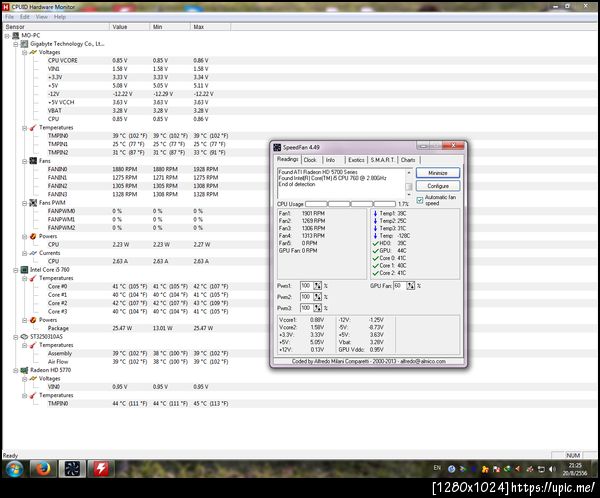This screenshot has width=600, height=498.
Task: Click the Currents category icon
Action: [33, 253]
